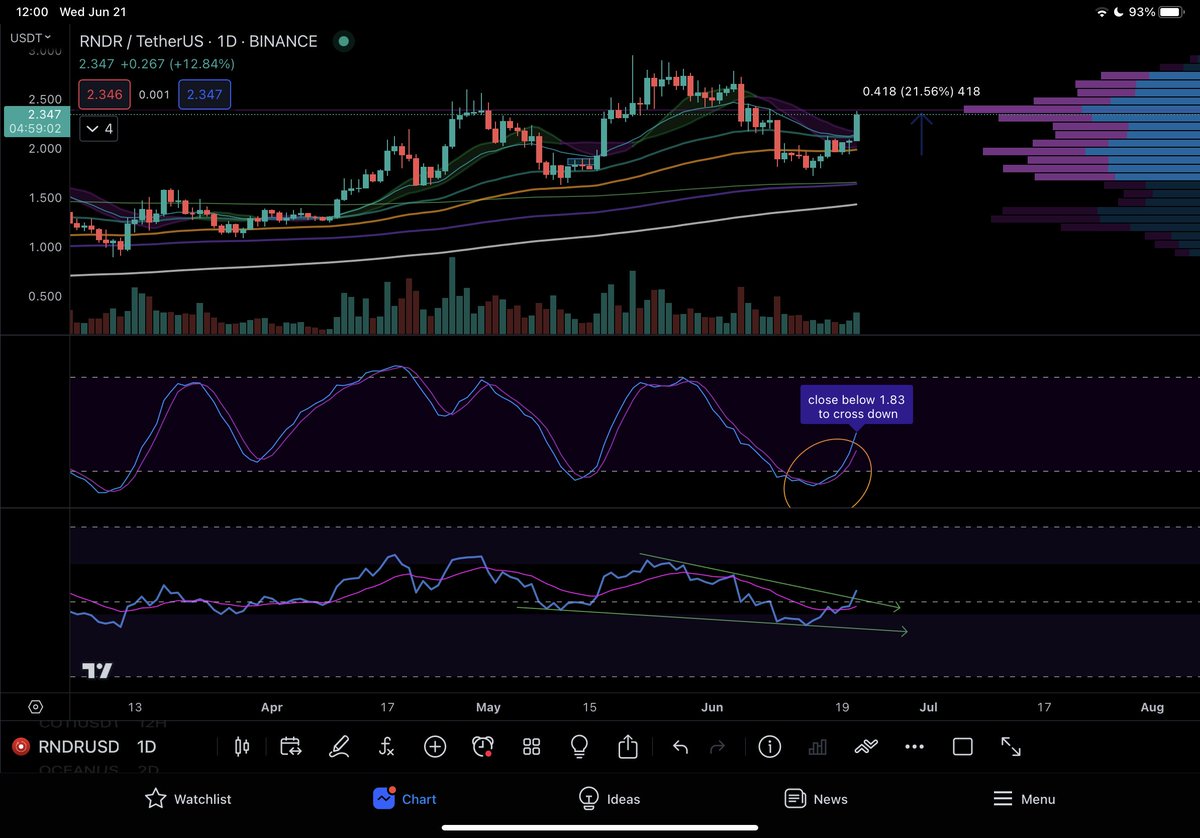Tap the RNDR / TetherUS chart title
Screen dimensions: 1200x838
pos(198,41)
